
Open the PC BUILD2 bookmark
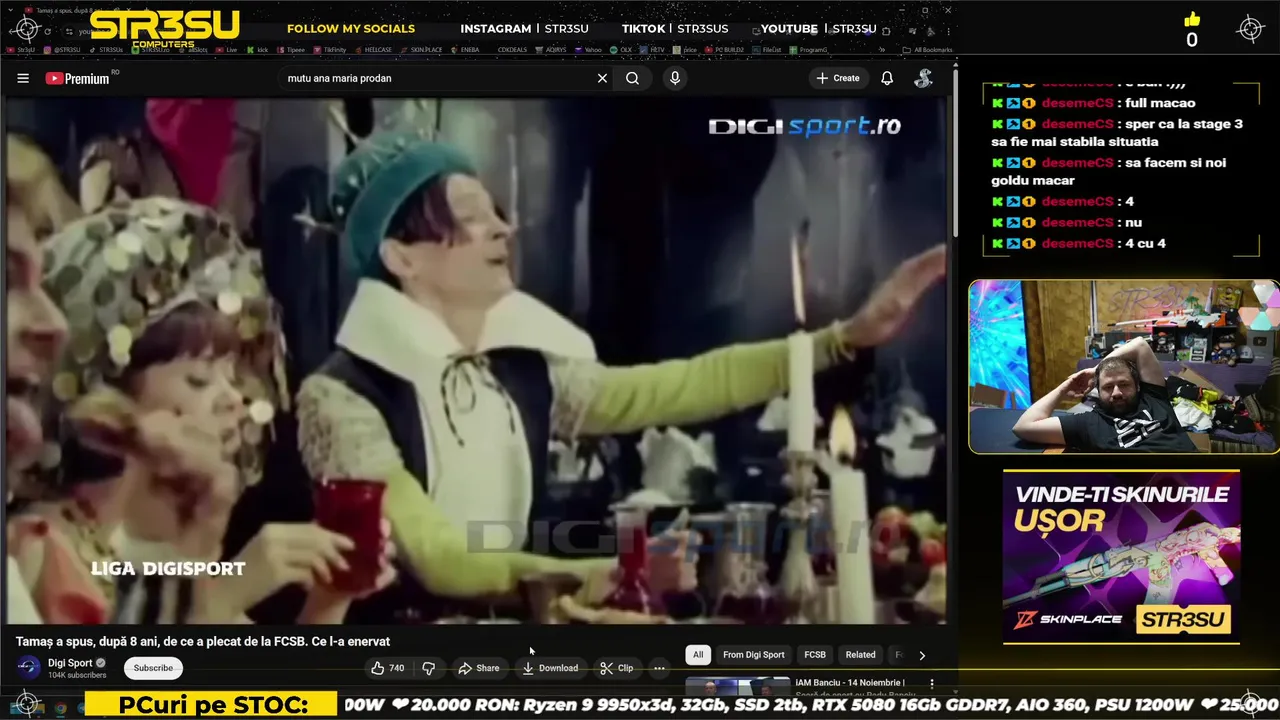coord(724,50)
